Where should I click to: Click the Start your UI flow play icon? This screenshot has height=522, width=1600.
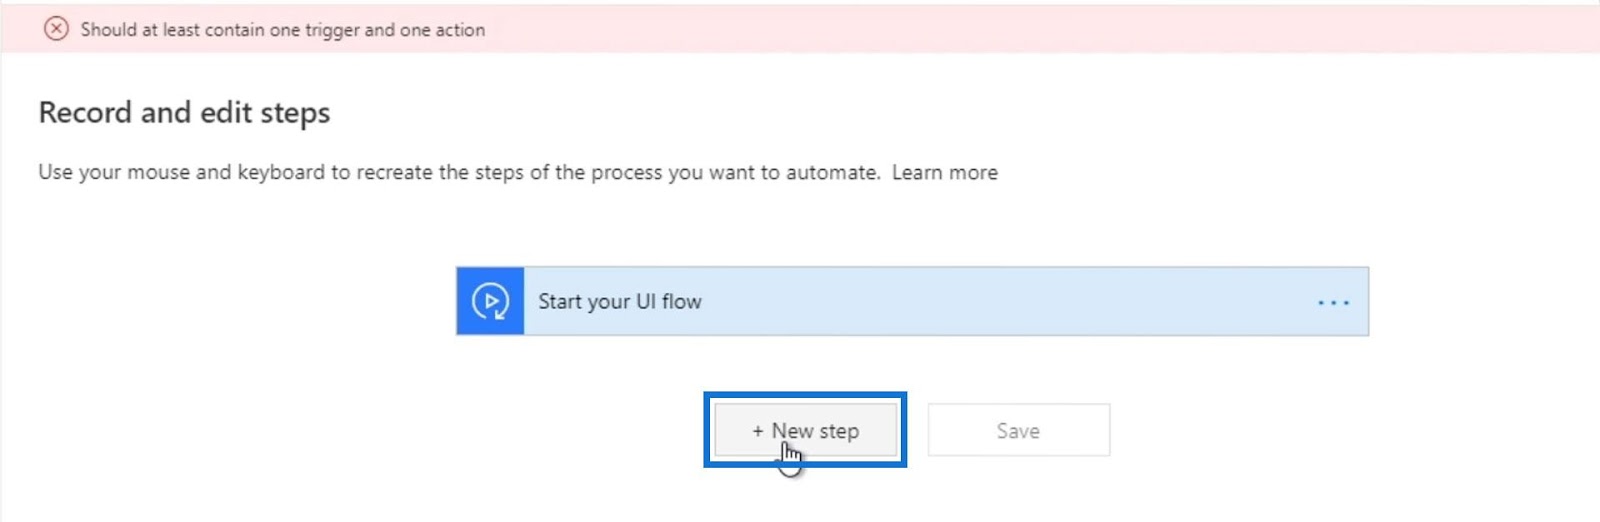[x=490, y=301]
